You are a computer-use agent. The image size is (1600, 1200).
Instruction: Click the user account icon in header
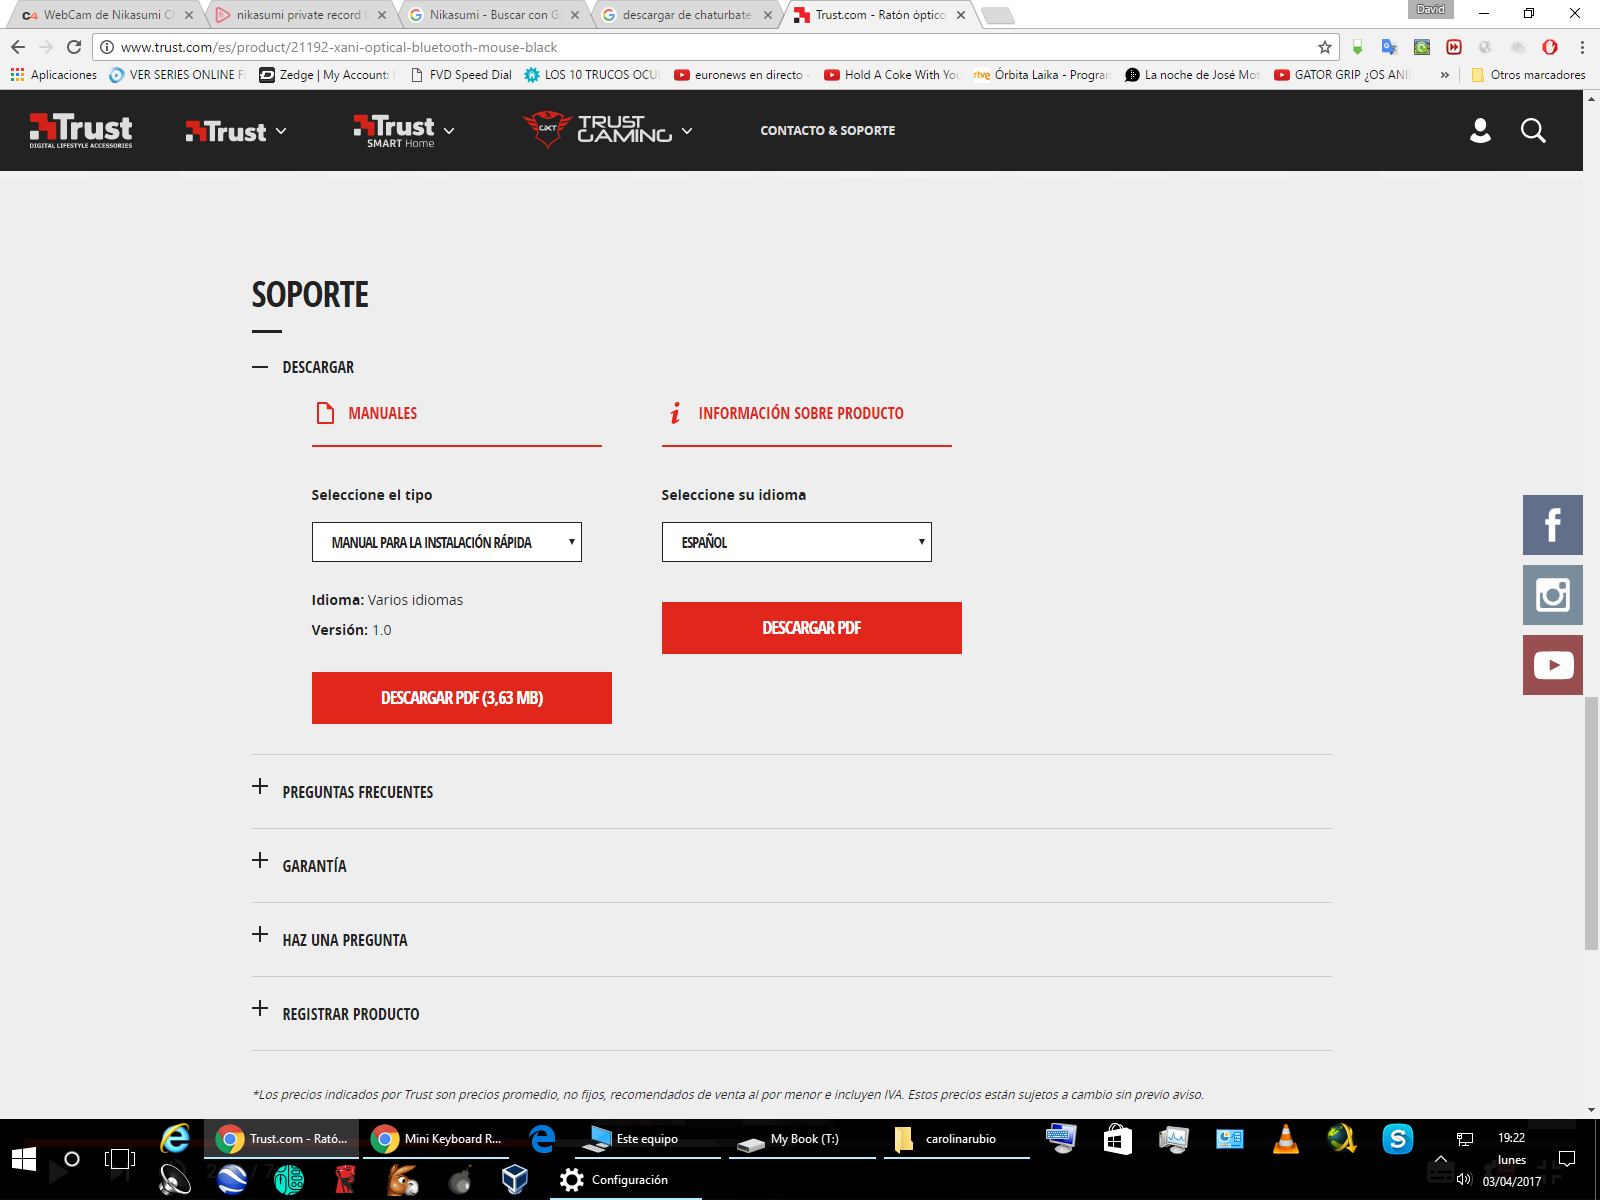pyautogui.click(x=1480, y=131)
